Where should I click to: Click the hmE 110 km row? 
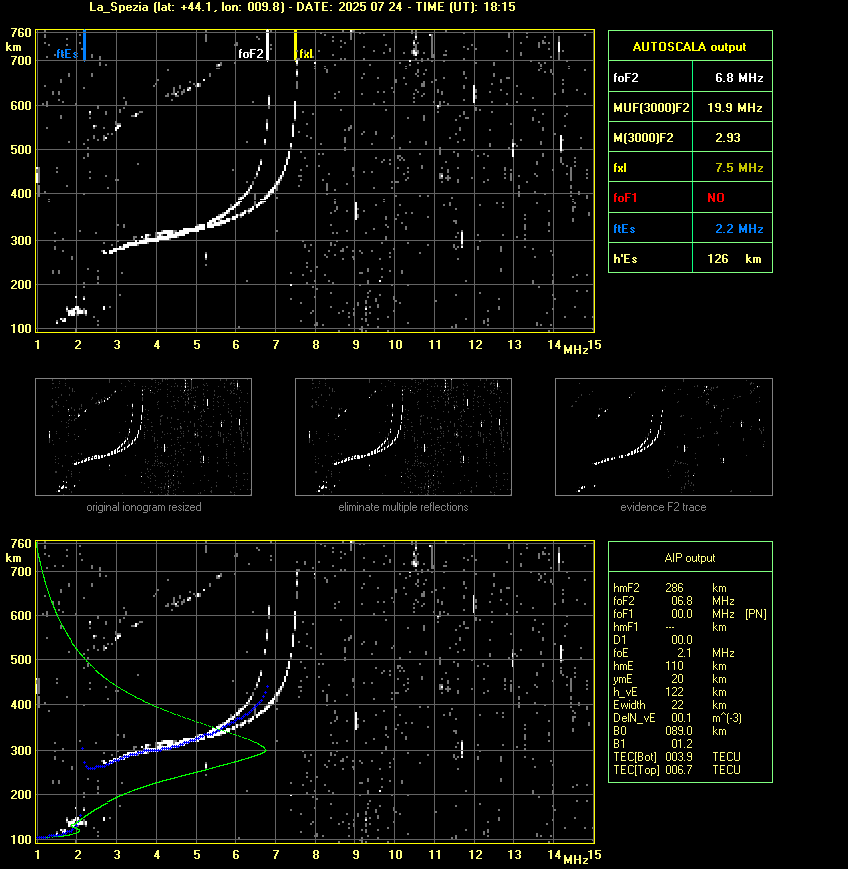click(x=670, y=666)
